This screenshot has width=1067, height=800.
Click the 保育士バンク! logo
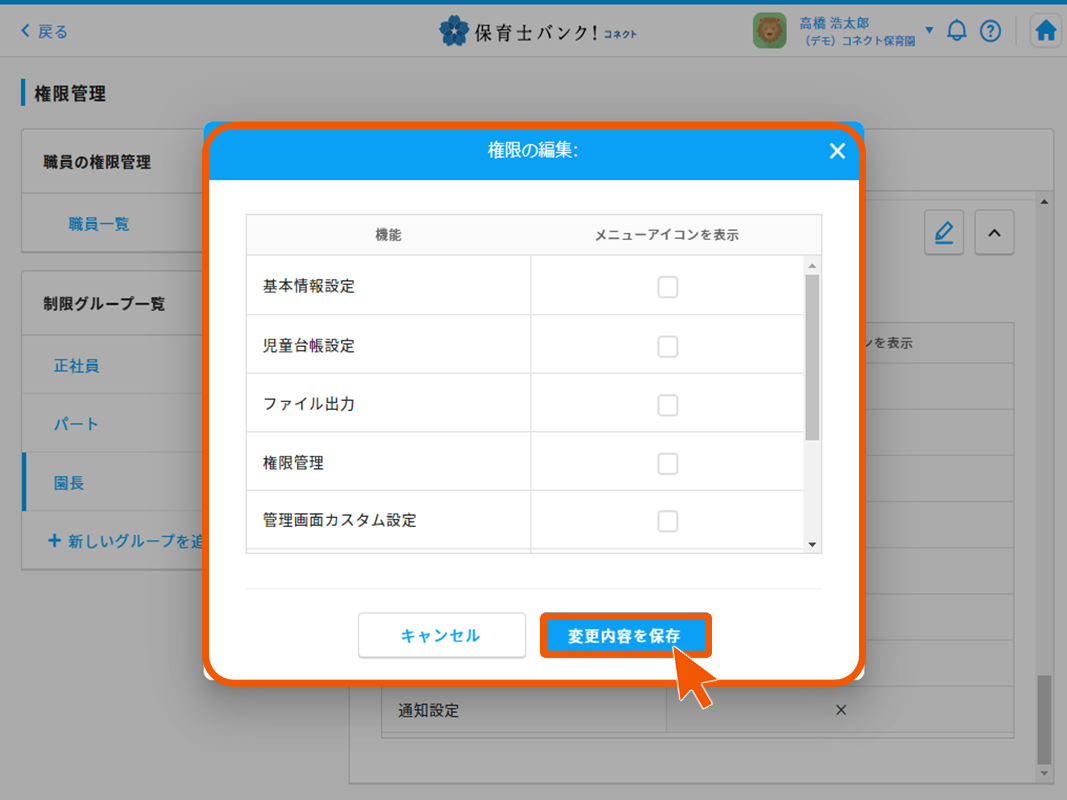(x=537, y=31)
